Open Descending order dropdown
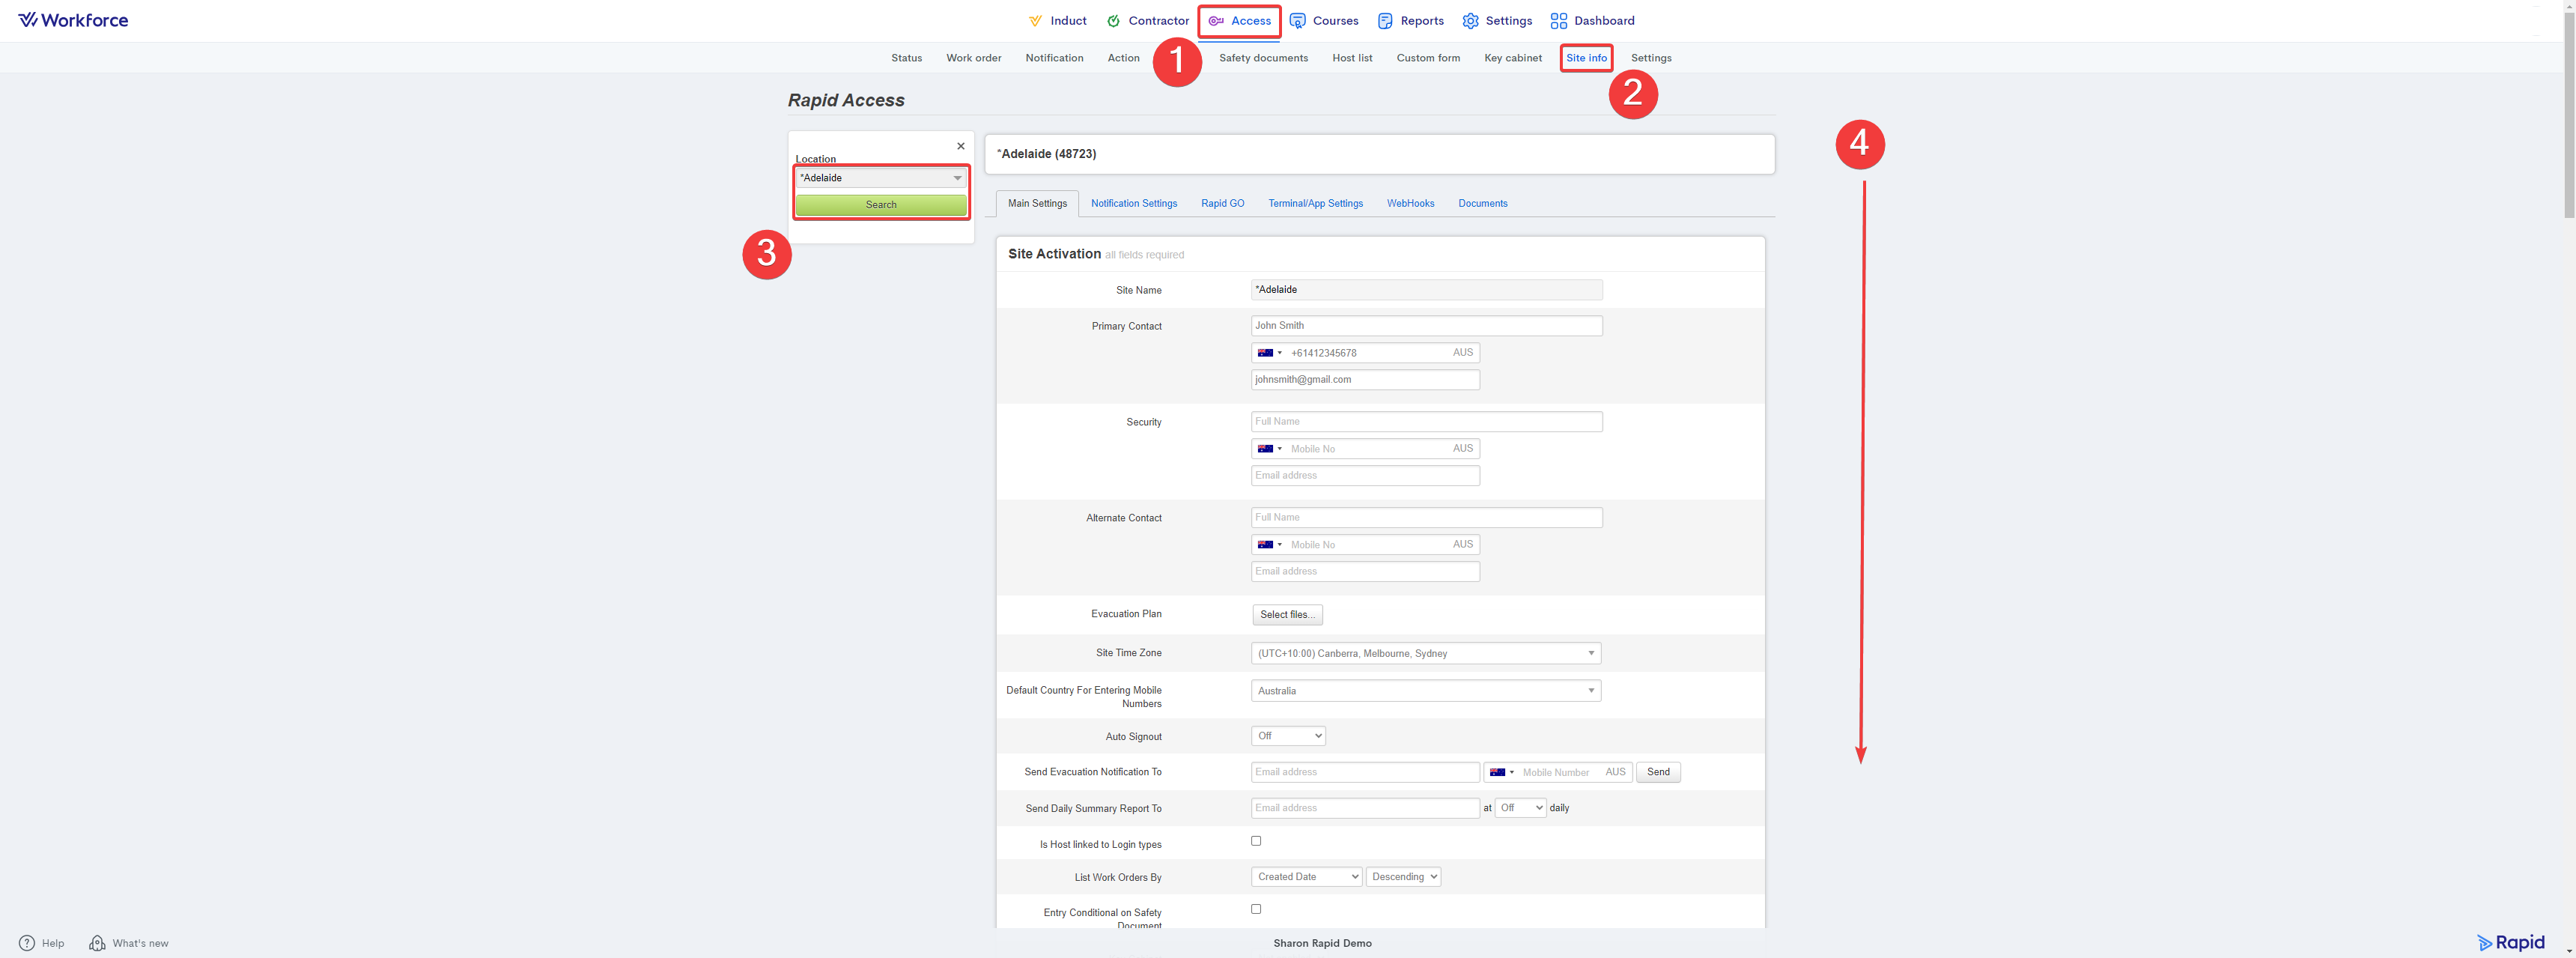 [x=1403, y=877]
